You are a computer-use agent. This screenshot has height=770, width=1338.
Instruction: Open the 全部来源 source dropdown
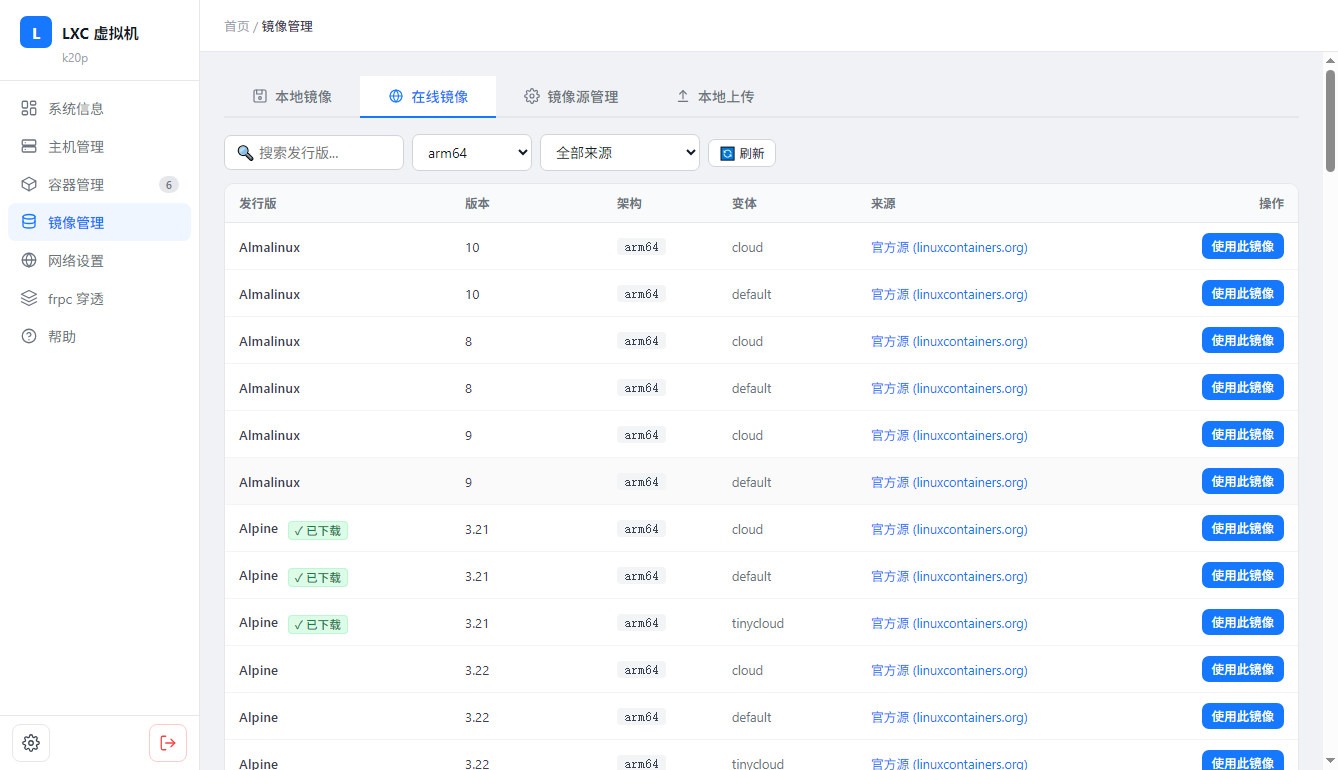pyautogui.click(x=620, y=153)
